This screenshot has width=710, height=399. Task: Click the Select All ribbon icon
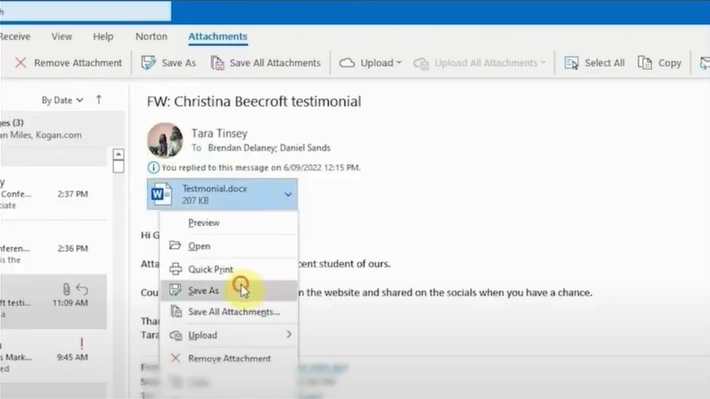click(571, 63)
